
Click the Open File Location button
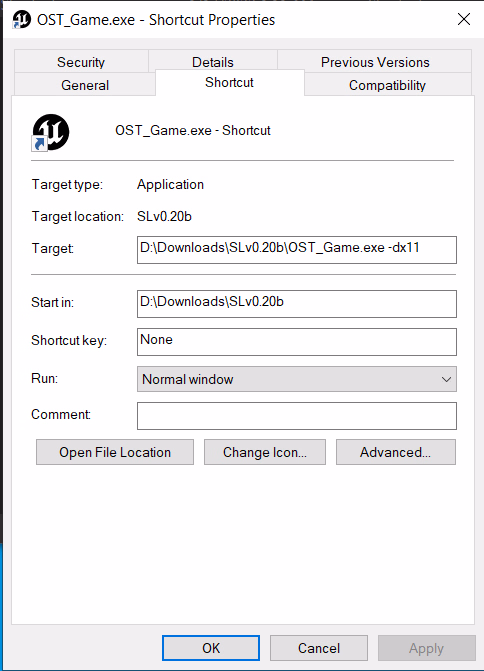tap(115, 452)
